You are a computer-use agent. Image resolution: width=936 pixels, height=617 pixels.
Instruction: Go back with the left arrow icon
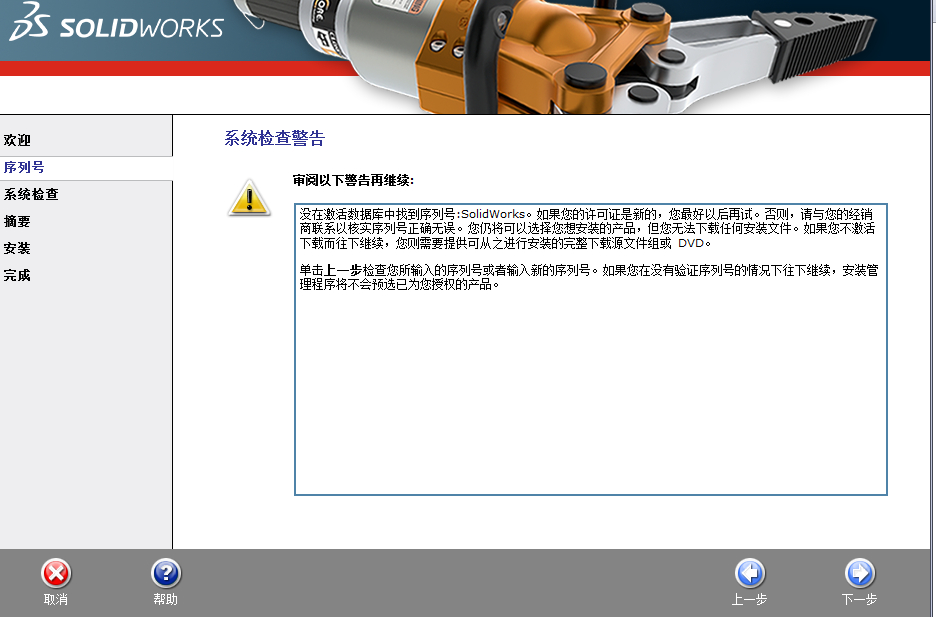pos(750,573)
